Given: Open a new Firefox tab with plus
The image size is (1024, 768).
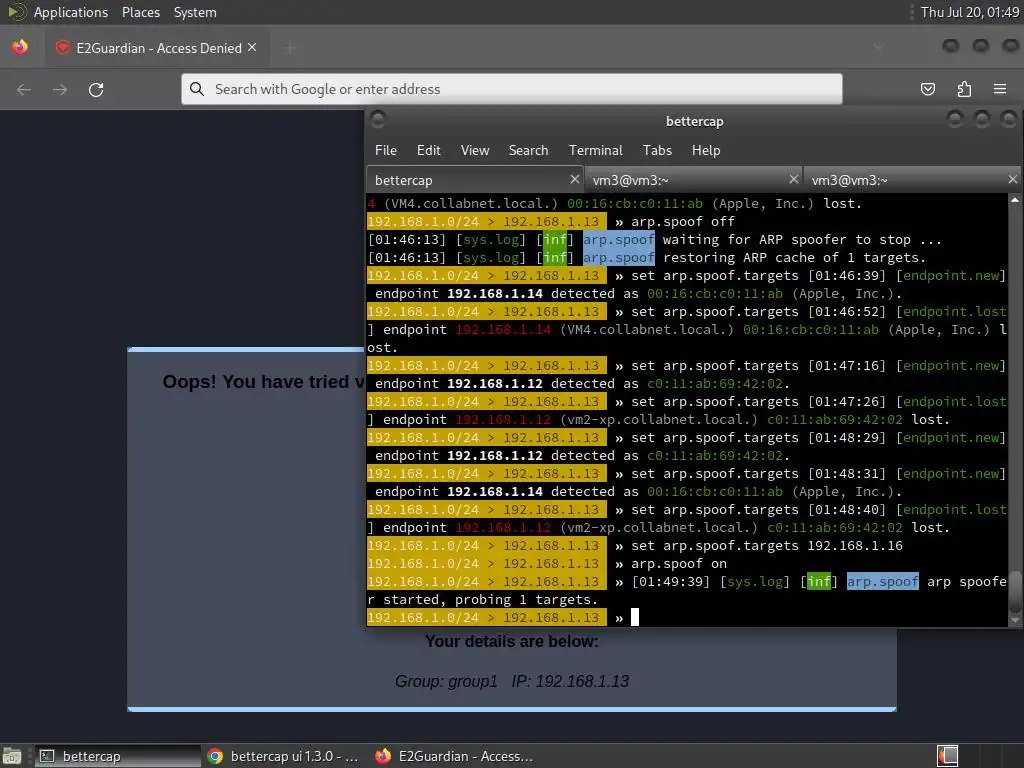Looking at the screenshot, I should [290, 48].
